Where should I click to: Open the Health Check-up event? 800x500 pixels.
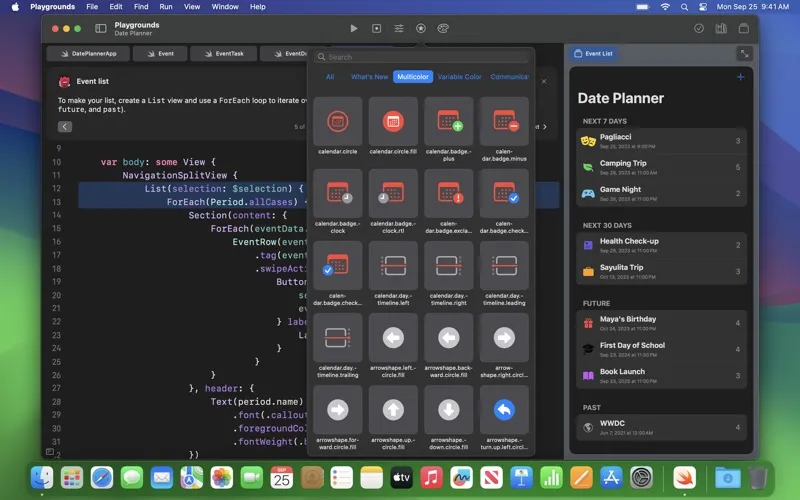[x=662, y=245]
